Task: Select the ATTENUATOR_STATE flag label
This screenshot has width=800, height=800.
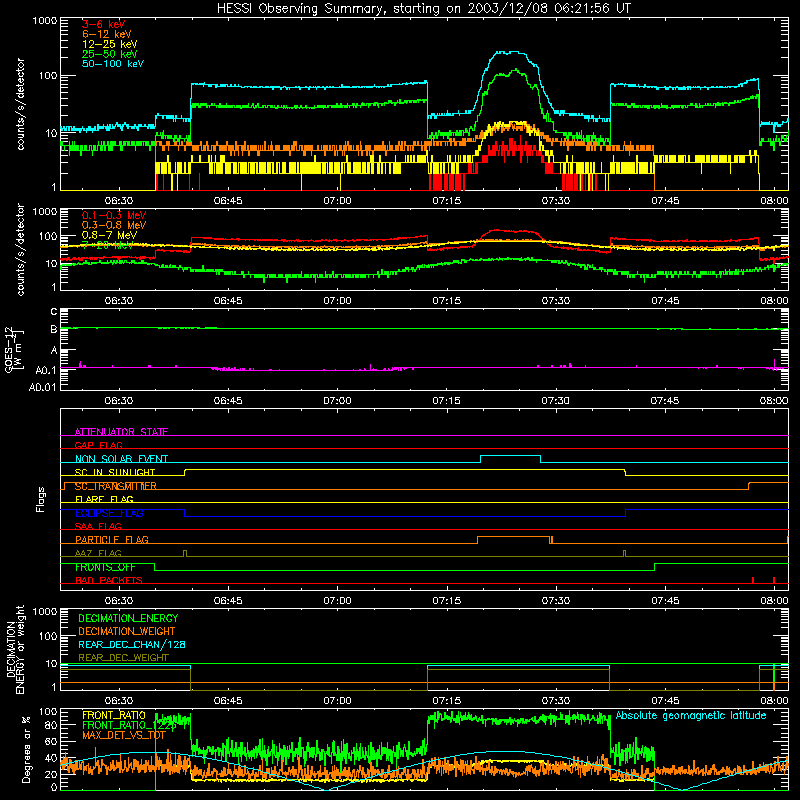Action: click(121, 432)
